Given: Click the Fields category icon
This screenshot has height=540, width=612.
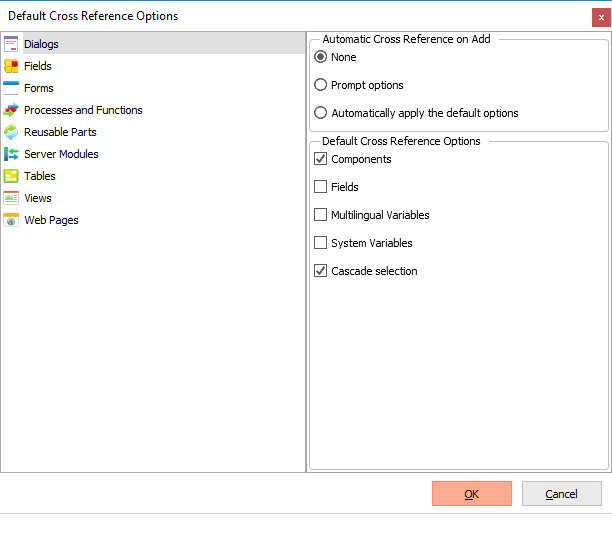Looking at the screenshot, I should [11, 66].
